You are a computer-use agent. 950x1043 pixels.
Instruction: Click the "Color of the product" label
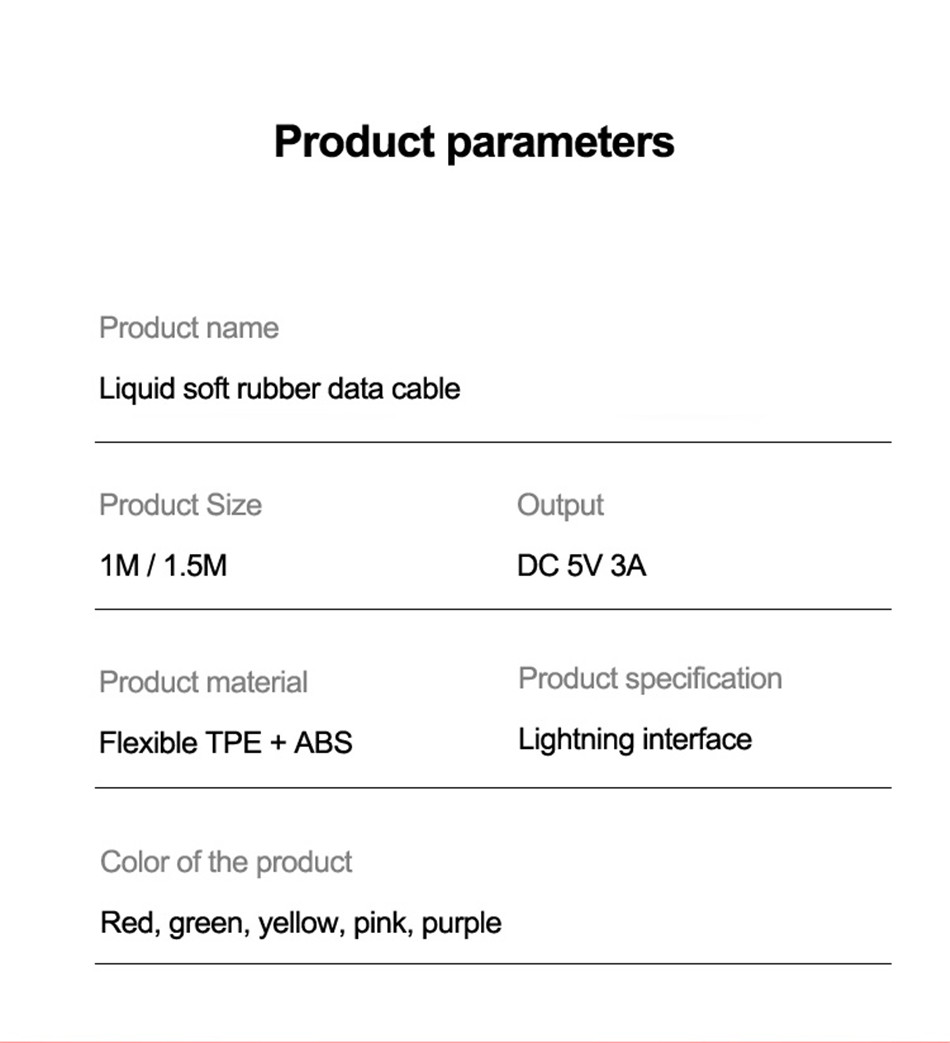pyautogui.click(x=226, y=862)
